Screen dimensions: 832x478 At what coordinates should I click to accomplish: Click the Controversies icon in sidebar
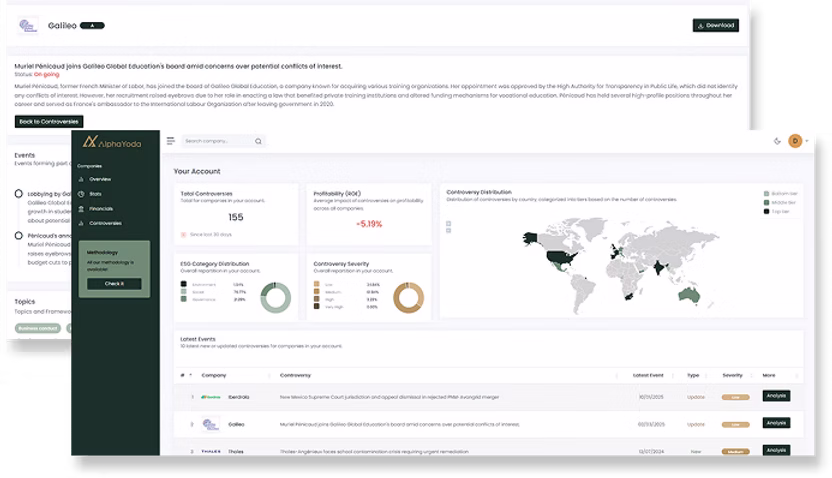(81, 223)
